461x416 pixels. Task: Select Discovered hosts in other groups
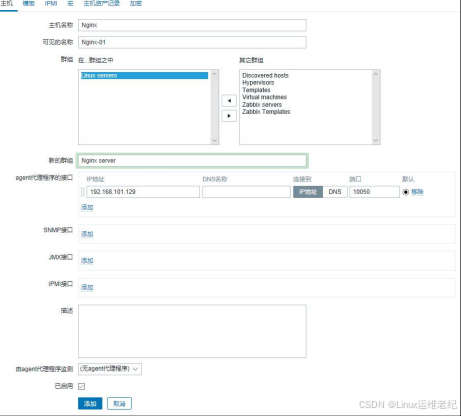coord(265,76)
